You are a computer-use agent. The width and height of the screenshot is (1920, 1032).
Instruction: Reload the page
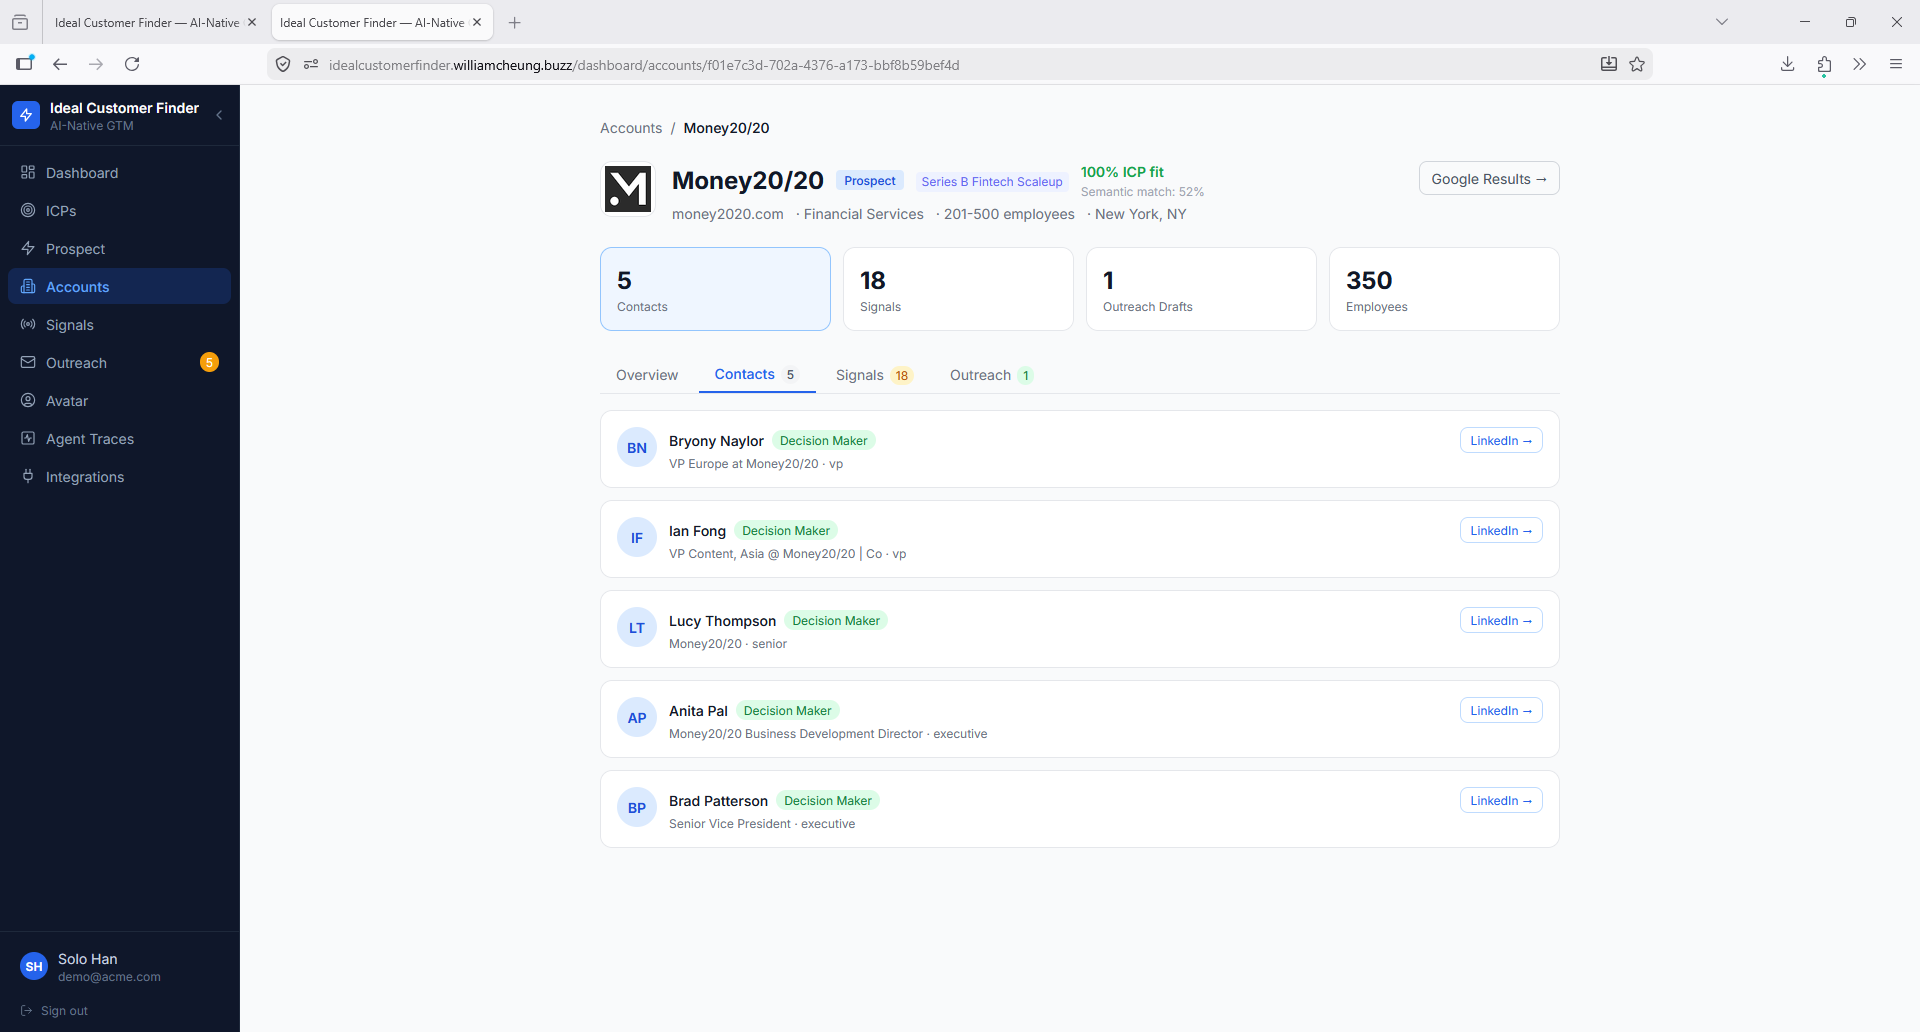132,64
